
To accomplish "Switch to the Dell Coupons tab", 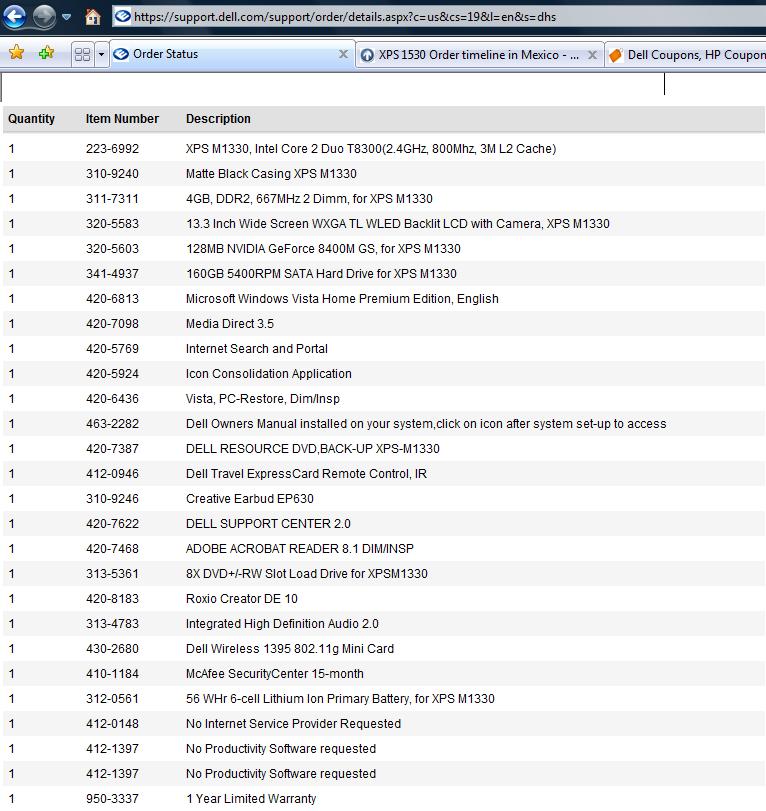I will point(685,55).
